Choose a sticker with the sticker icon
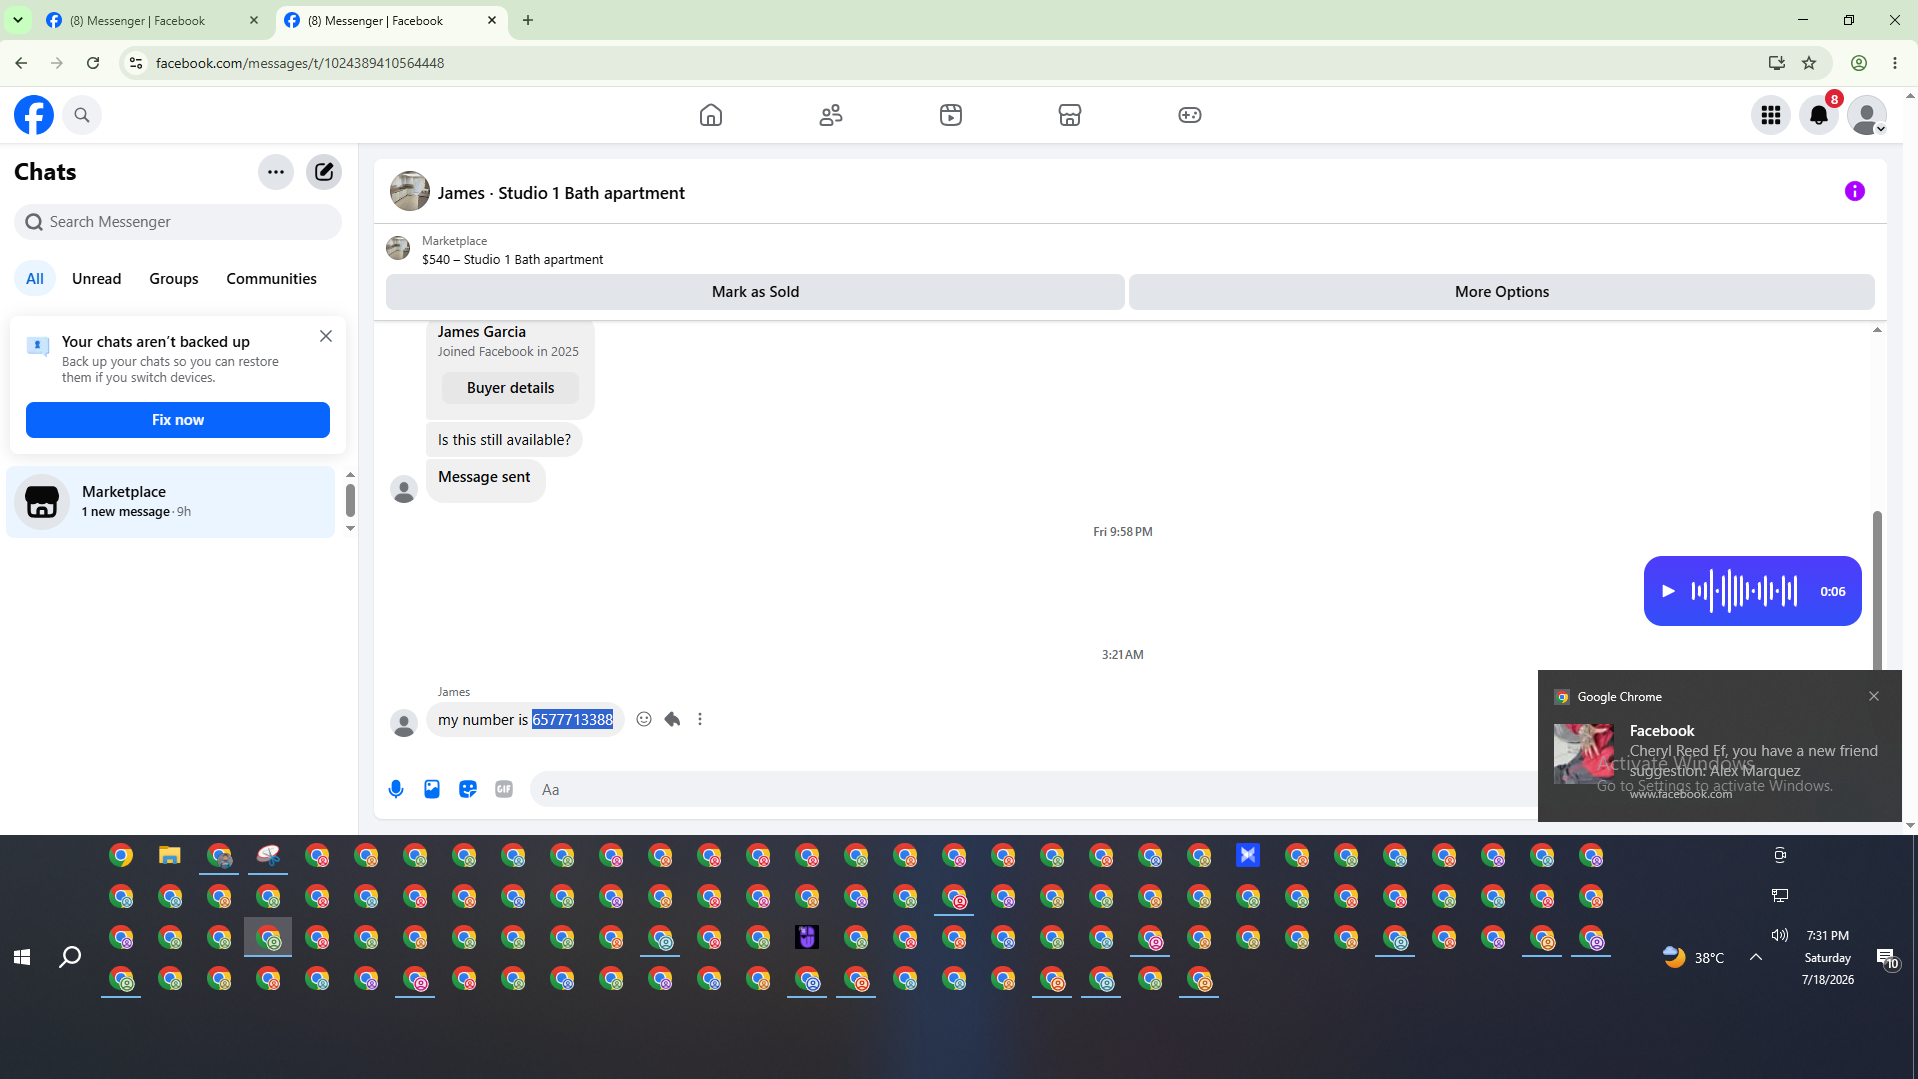Screen dimensions: 1918x1079 [468, 789]
